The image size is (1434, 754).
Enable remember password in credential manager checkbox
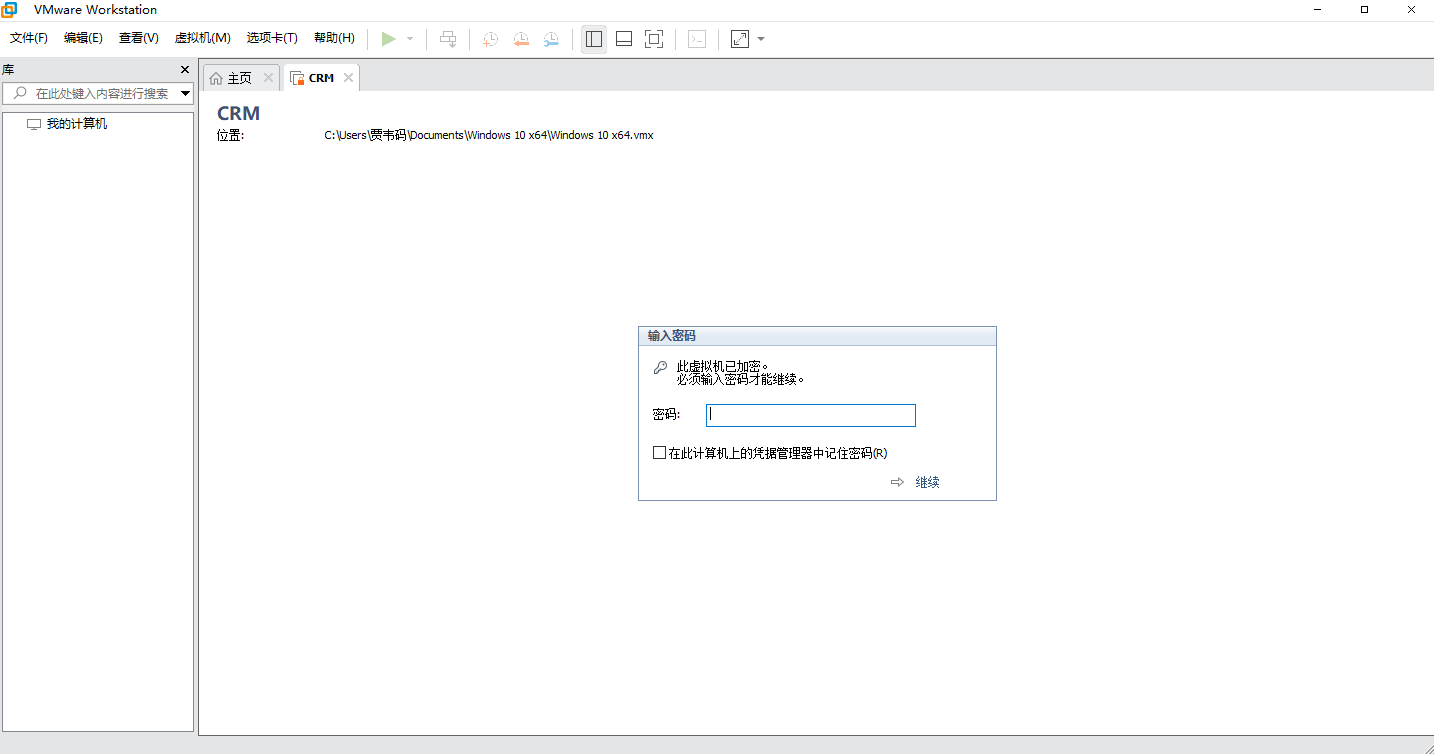pos(659,453)
